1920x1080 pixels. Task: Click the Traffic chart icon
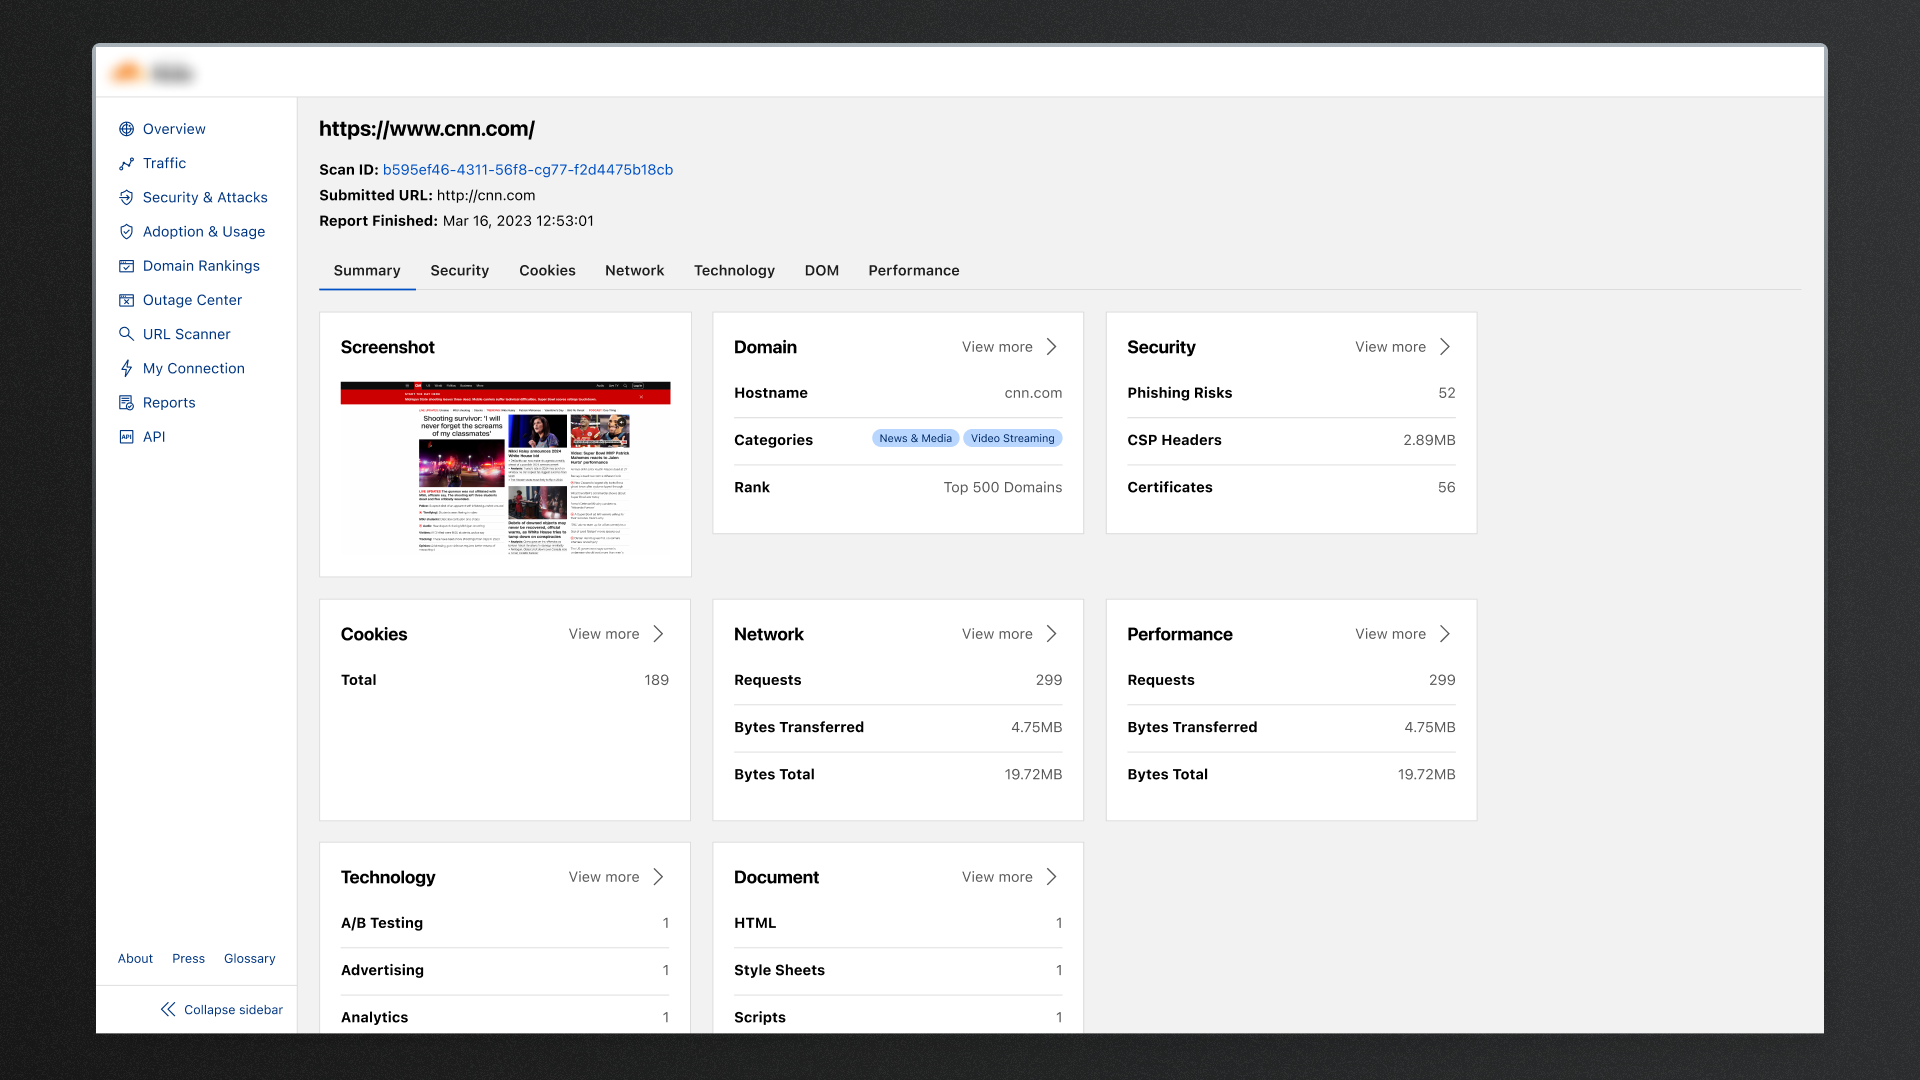(x=126, y=163)
